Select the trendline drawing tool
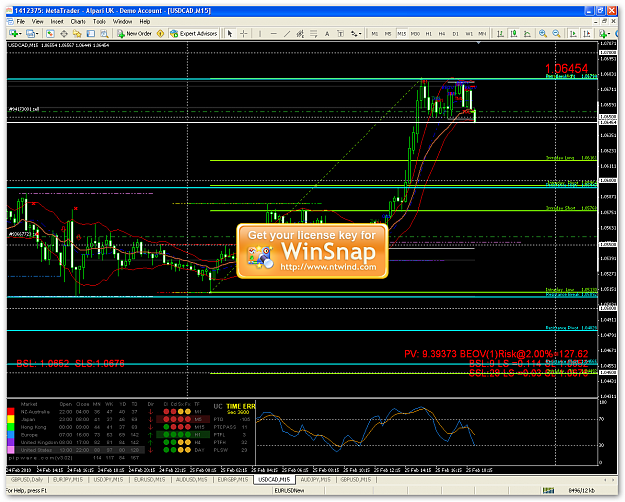Image resolution: width=625 pixels, height=502 pixels. point(287,34)
